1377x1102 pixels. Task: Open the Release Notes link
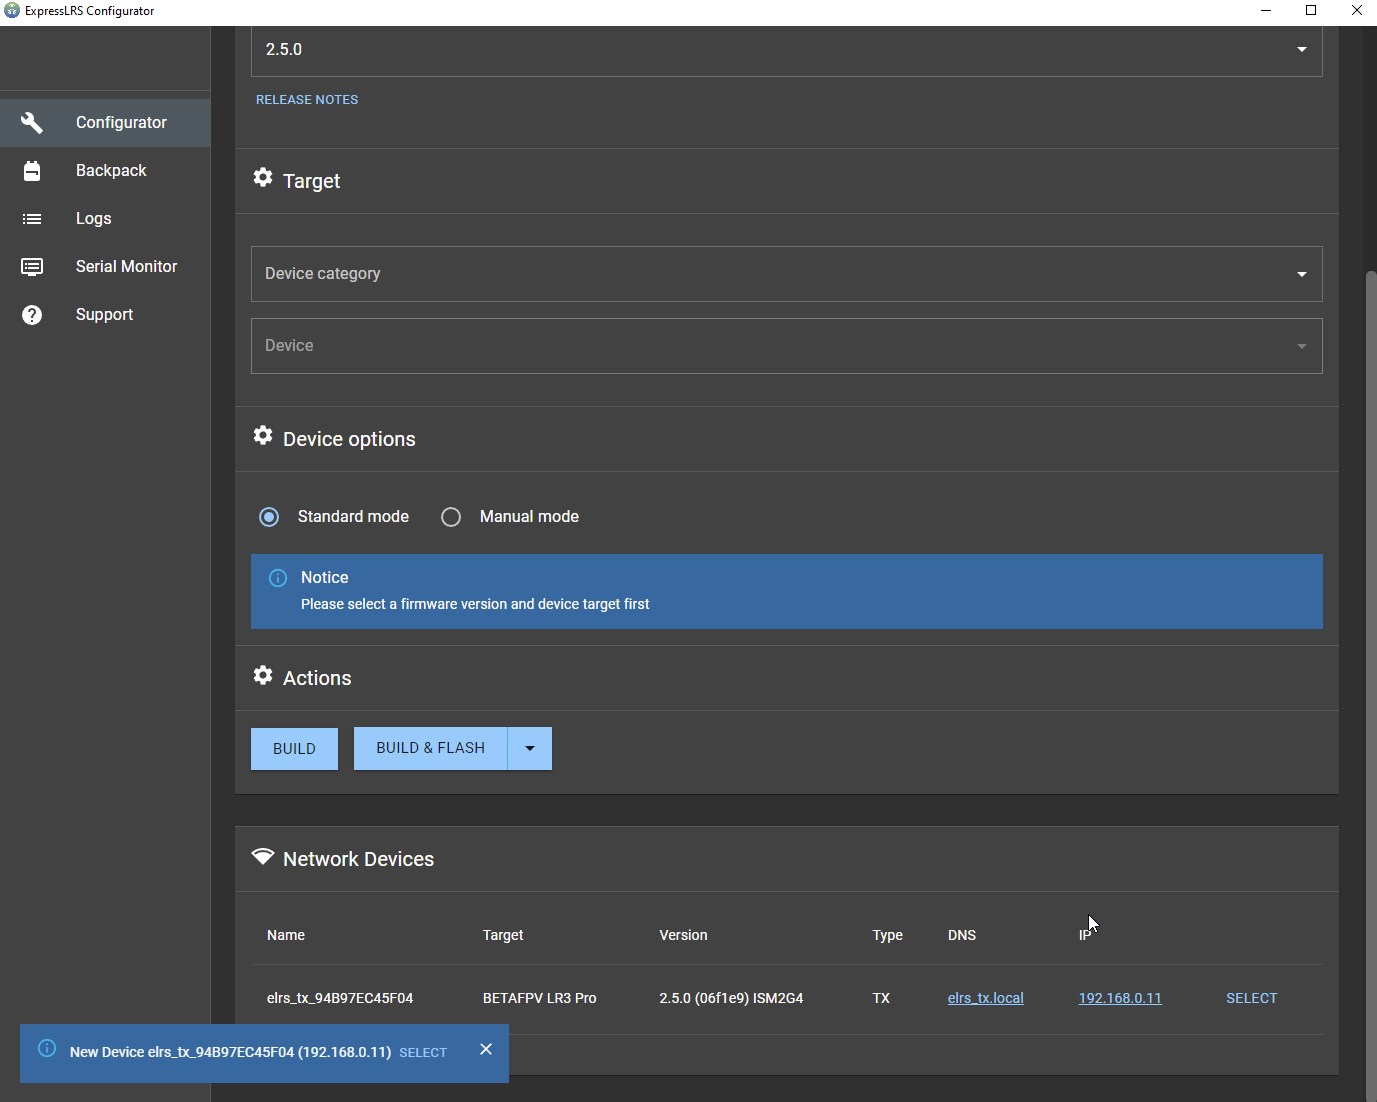307,100
